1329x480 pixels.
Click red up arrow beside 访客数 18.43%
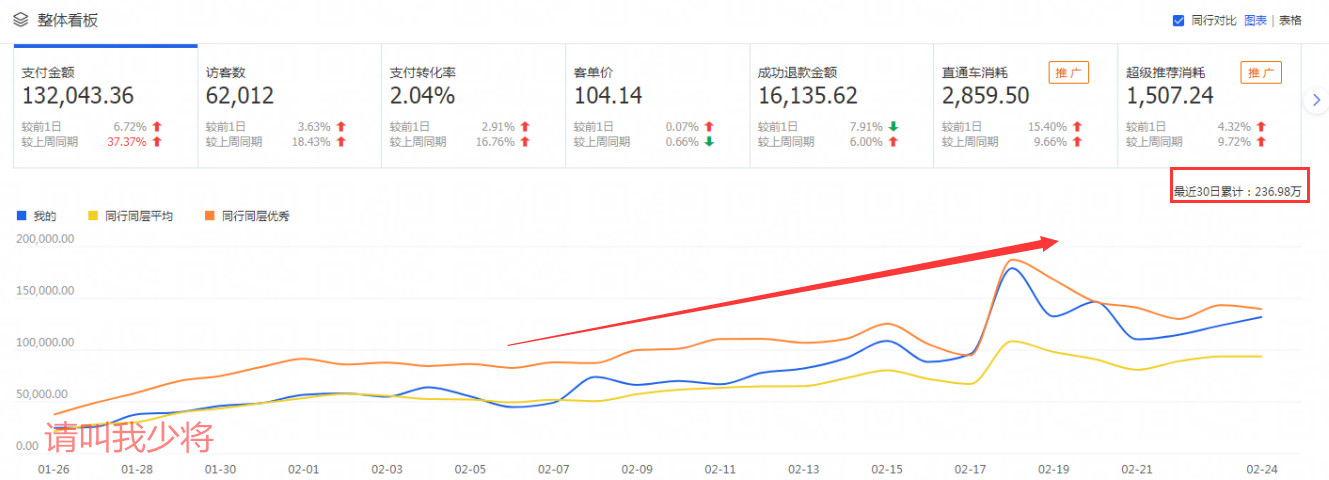tap(341, 142)
